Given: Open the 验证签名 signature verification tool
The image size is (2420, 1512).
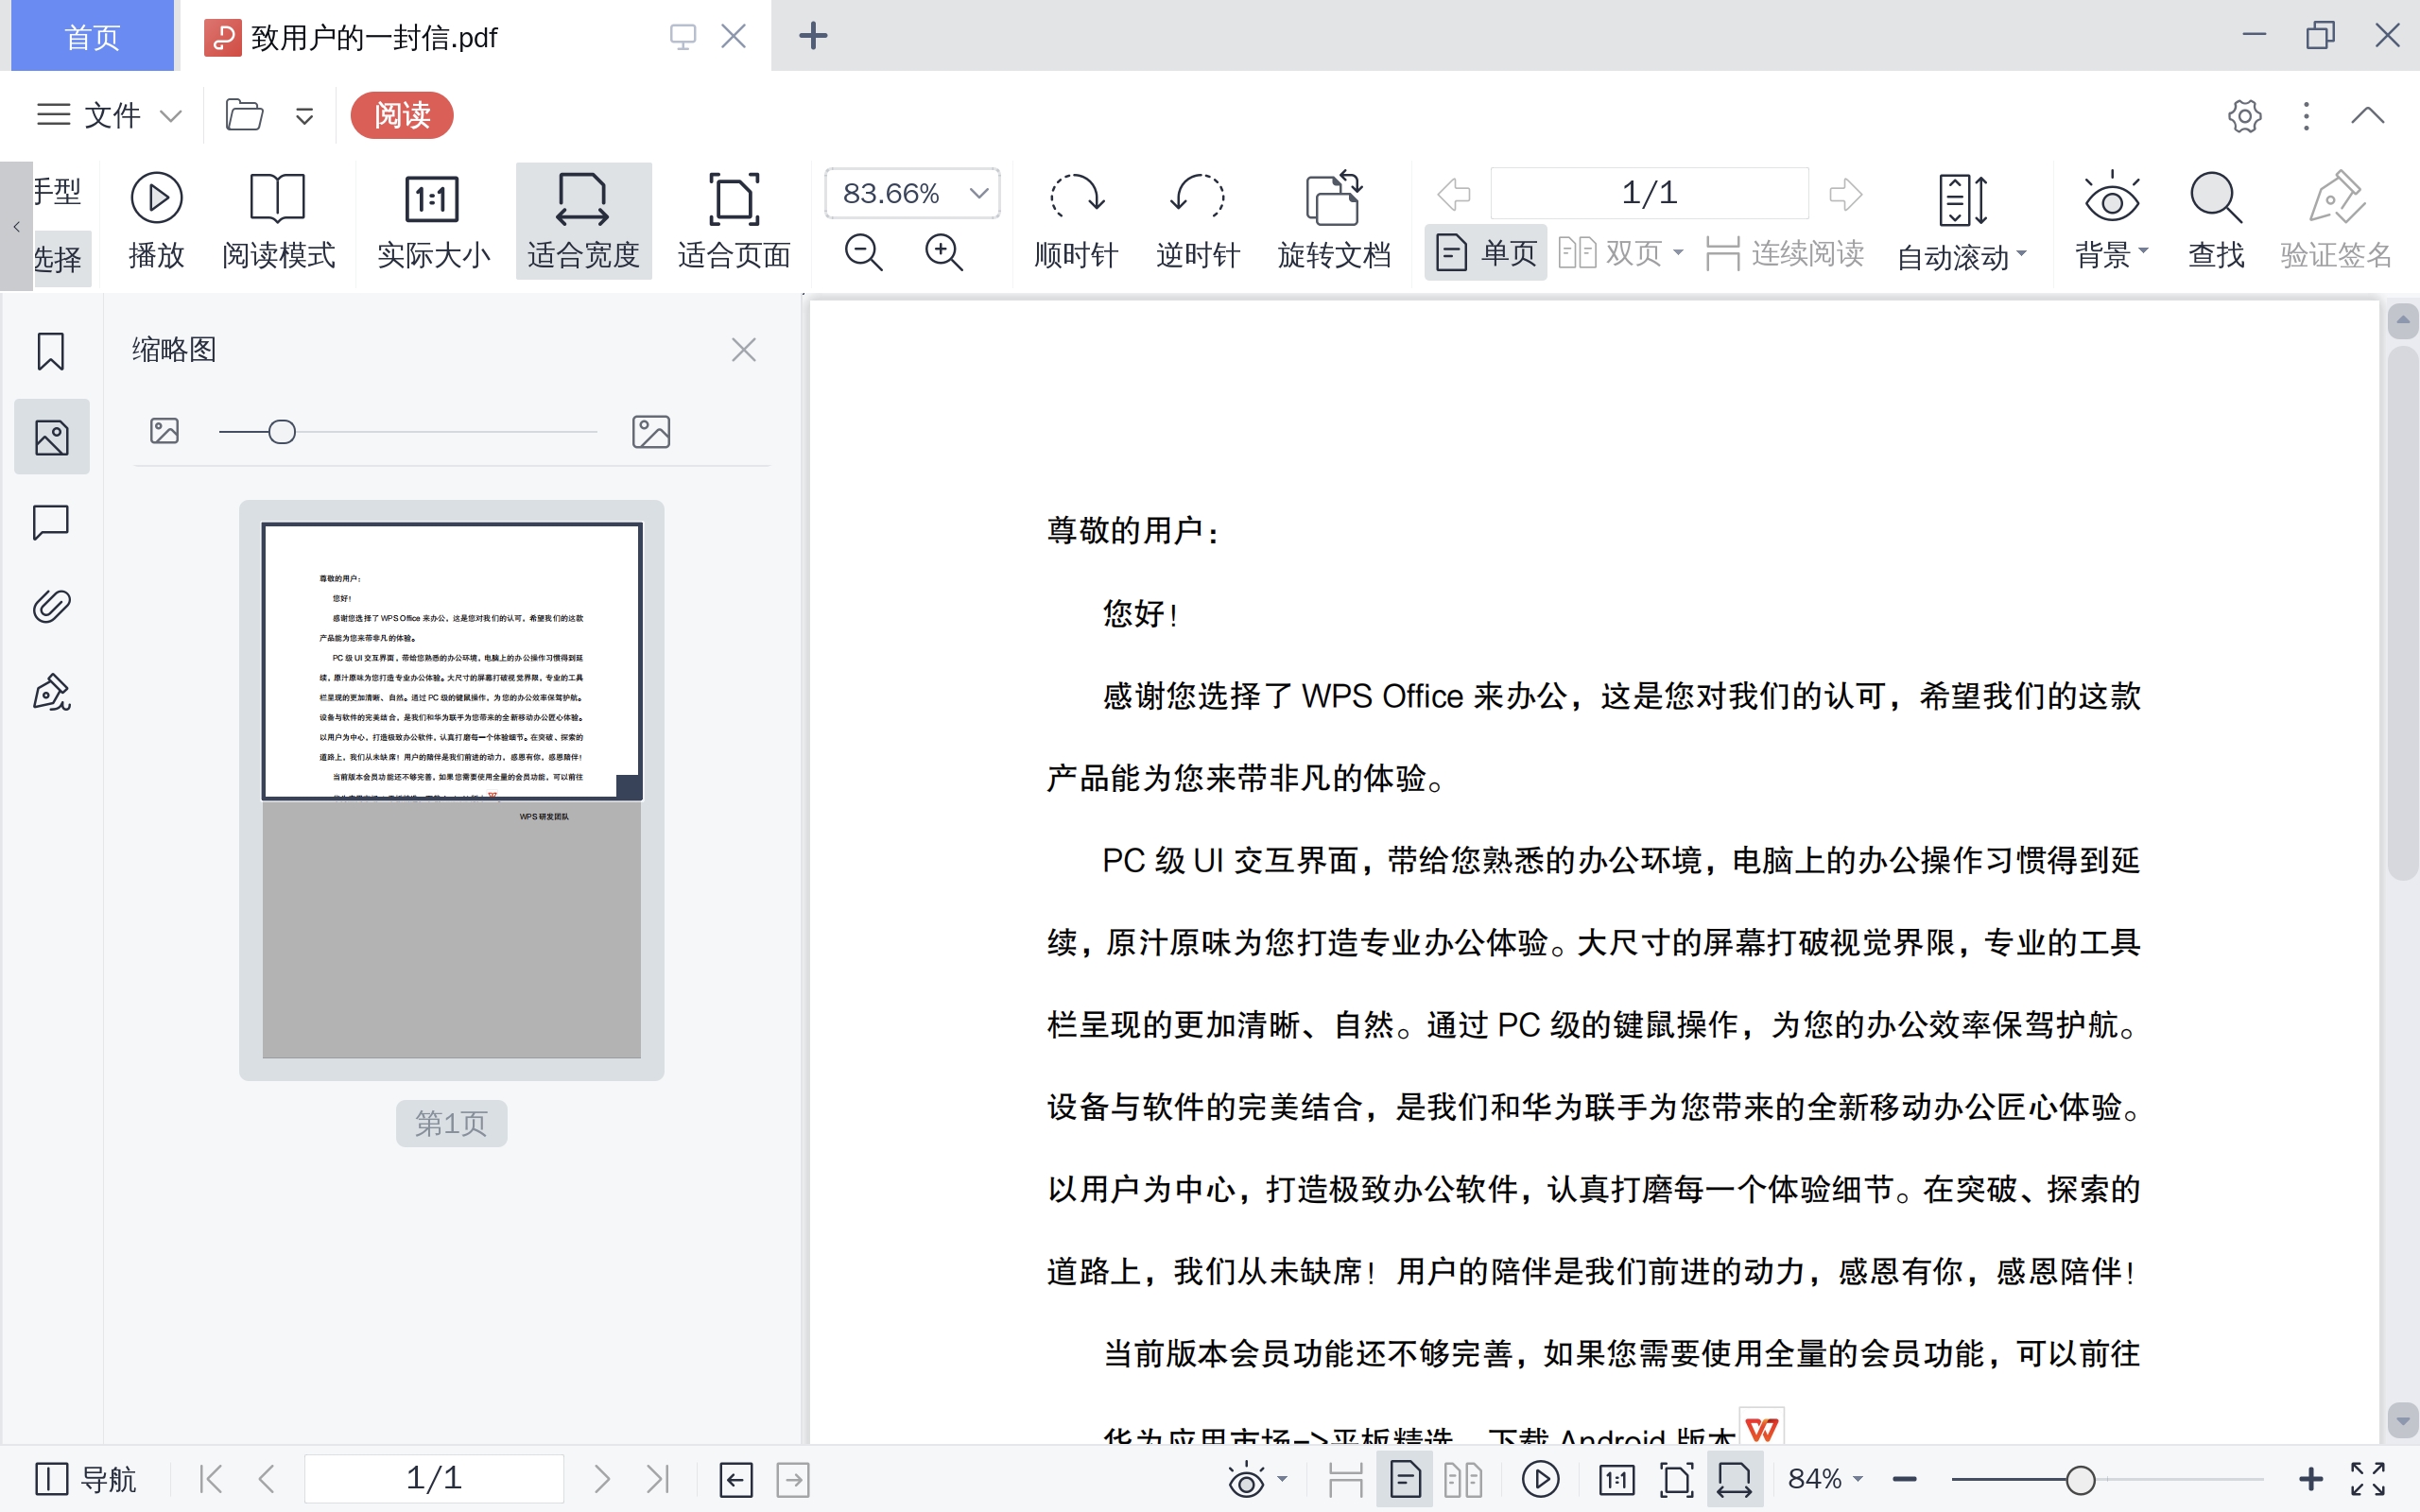Looking at the screenshot, I should click(x=2337, y=218).
